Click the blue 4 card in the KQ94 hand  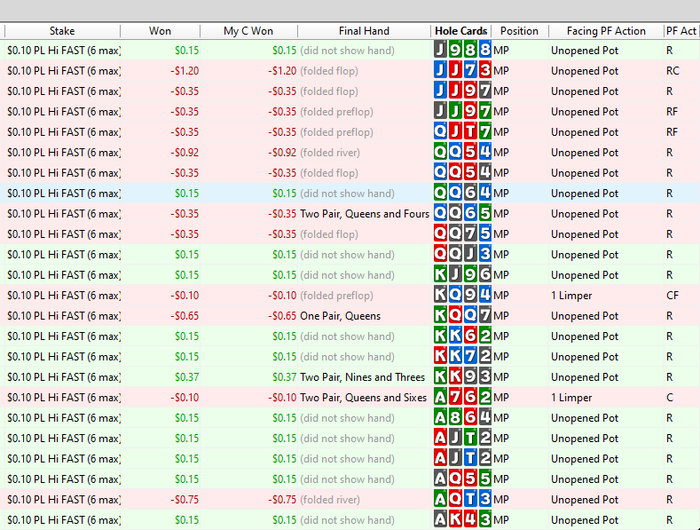[485, 295]
